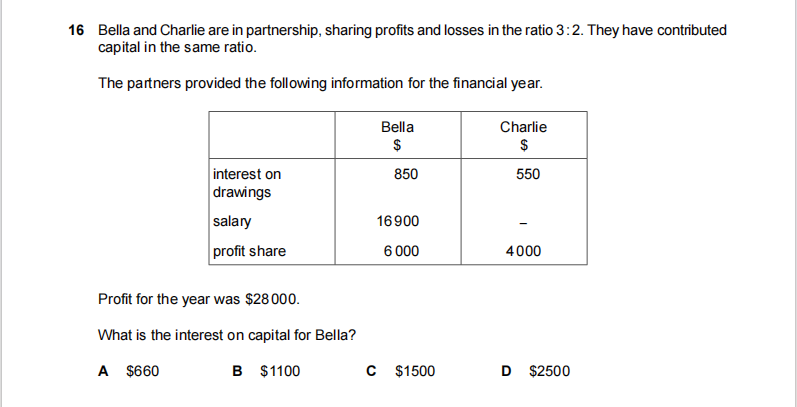797x407 pixels.
Task: Choose answer option D $2500
Action: [538, 371]
